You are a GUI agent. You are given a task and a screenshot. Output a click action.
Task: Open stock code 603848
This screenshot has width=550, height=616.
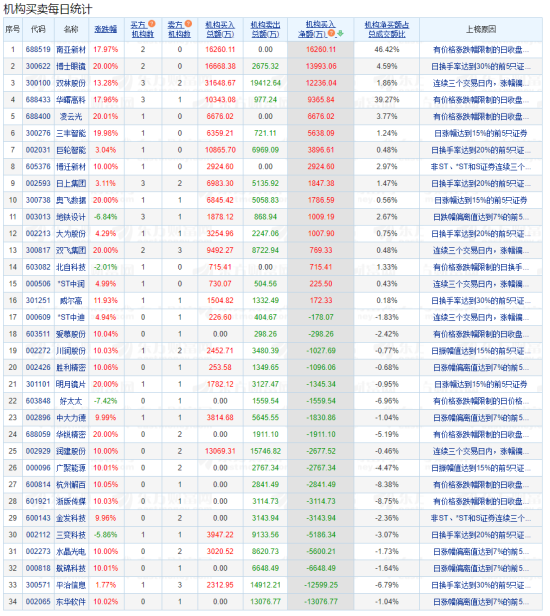point(38,401)
